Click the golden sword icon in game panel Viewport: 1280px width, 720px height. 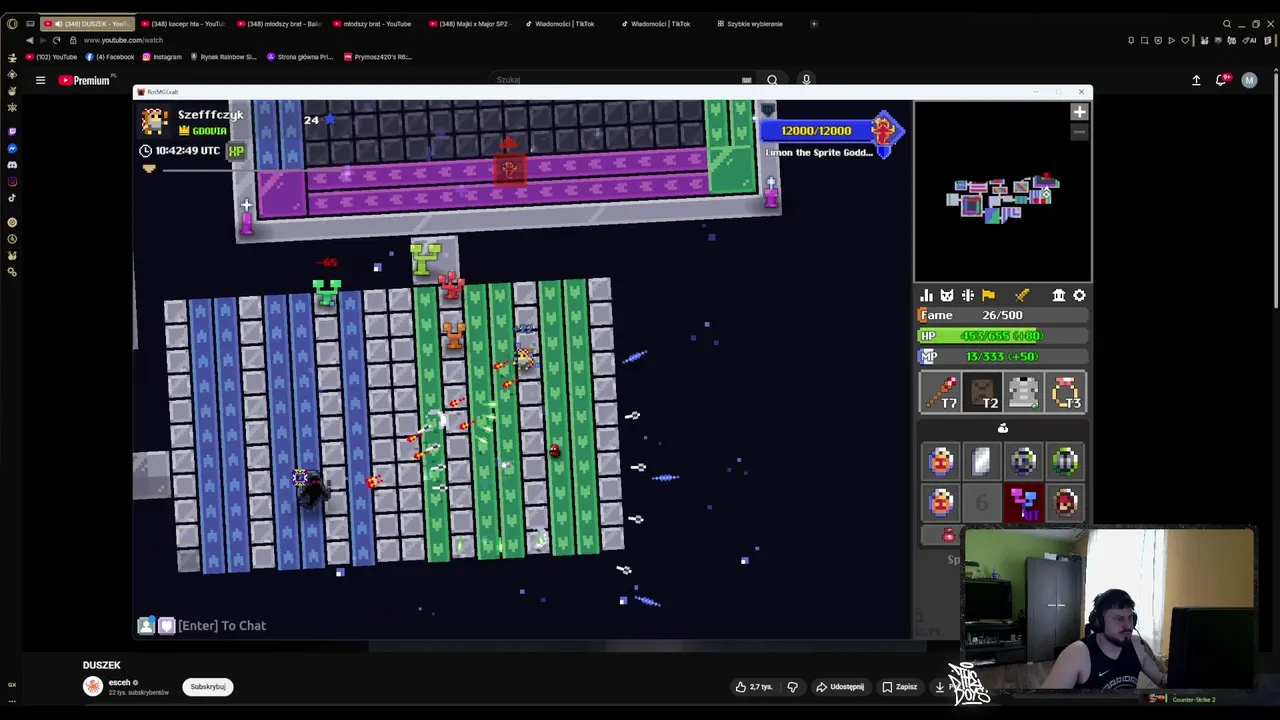pos(1022,295)
